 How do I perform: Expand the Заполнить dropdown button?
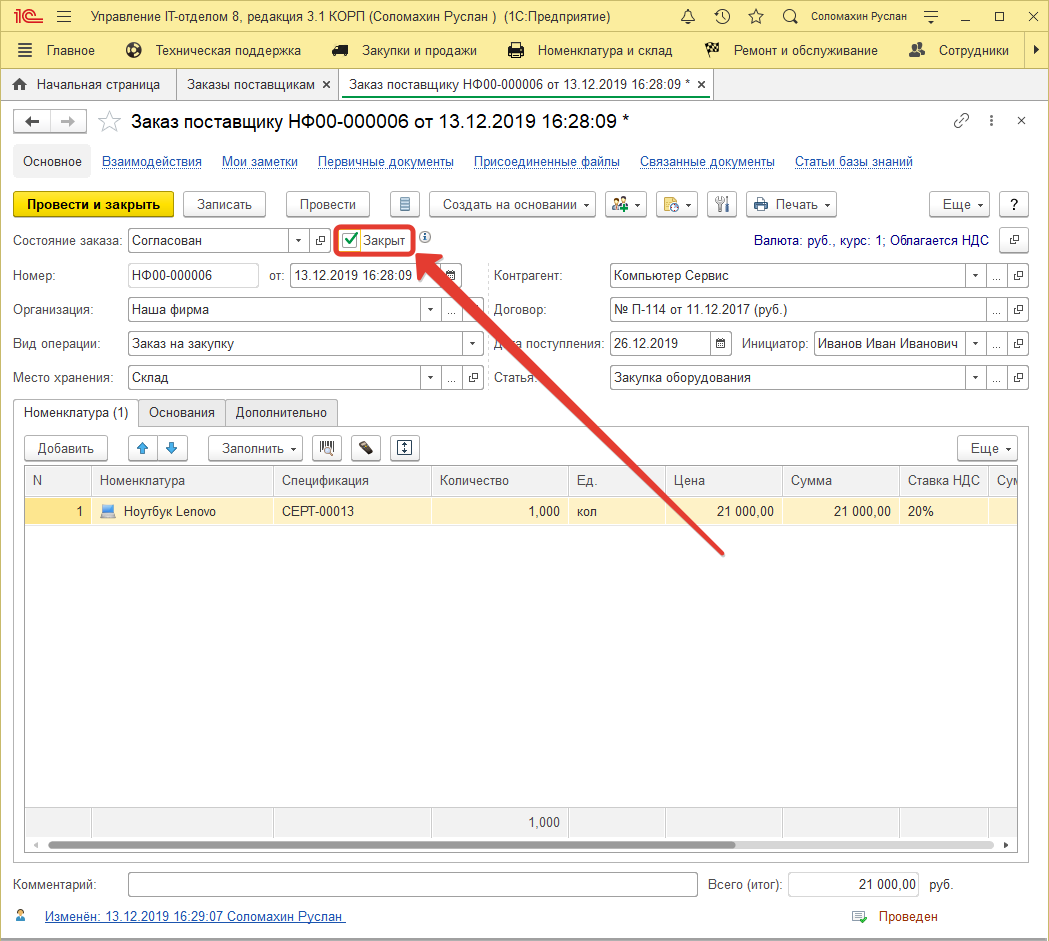tap(255, 448)
